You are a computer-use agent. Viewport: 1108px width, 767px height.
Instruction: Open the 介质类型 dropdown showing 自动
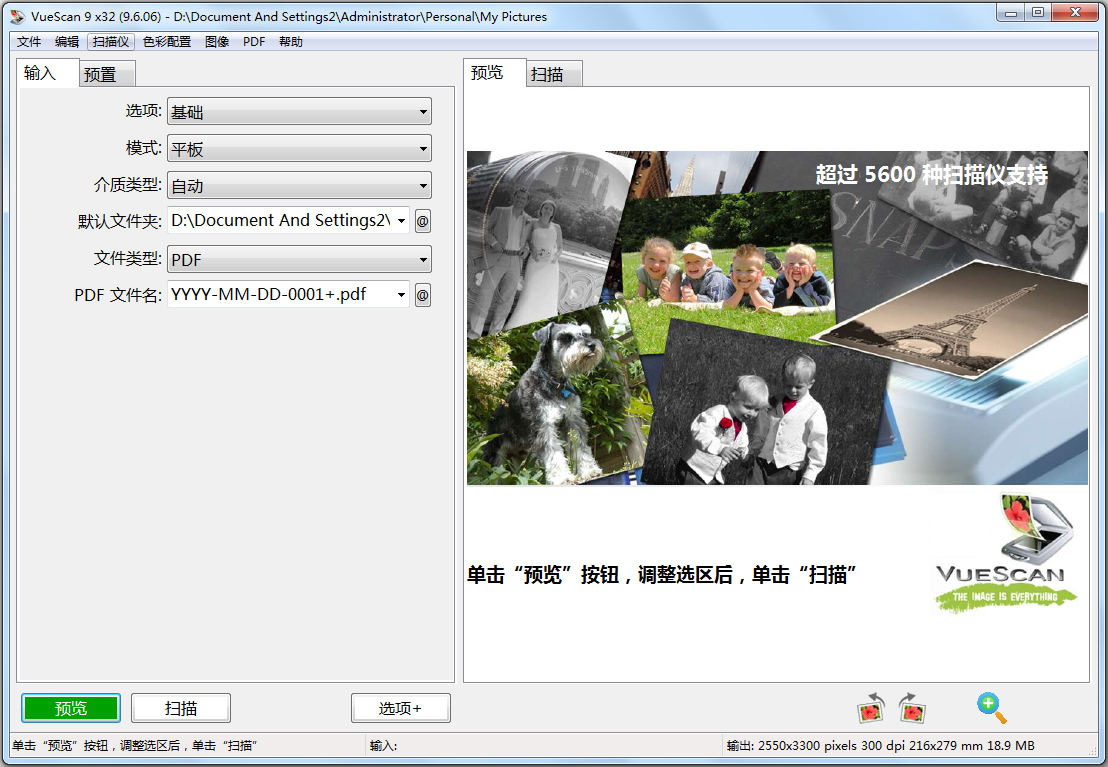[x=300, y=185]
